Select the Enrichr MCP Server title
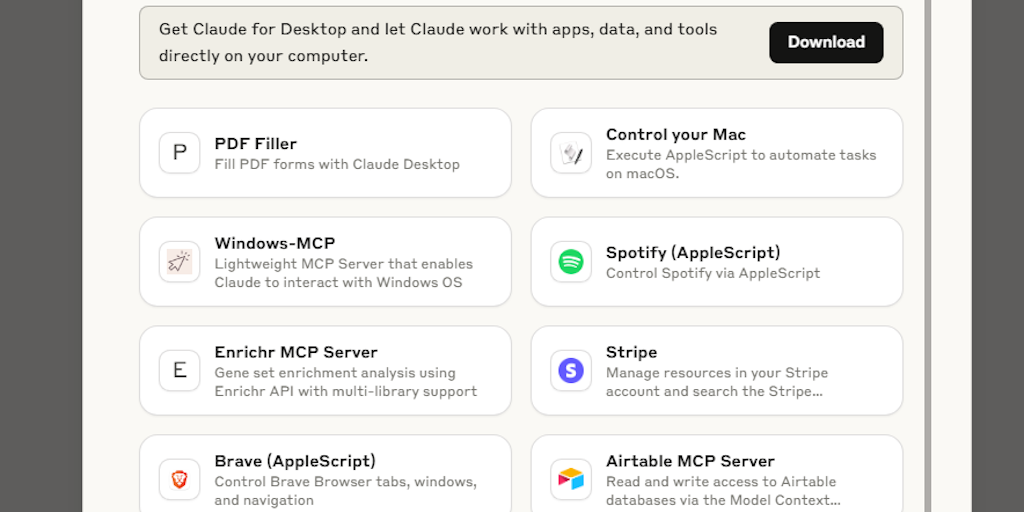This screenshot has height=512, width=1024. click(x=296, y=352)
